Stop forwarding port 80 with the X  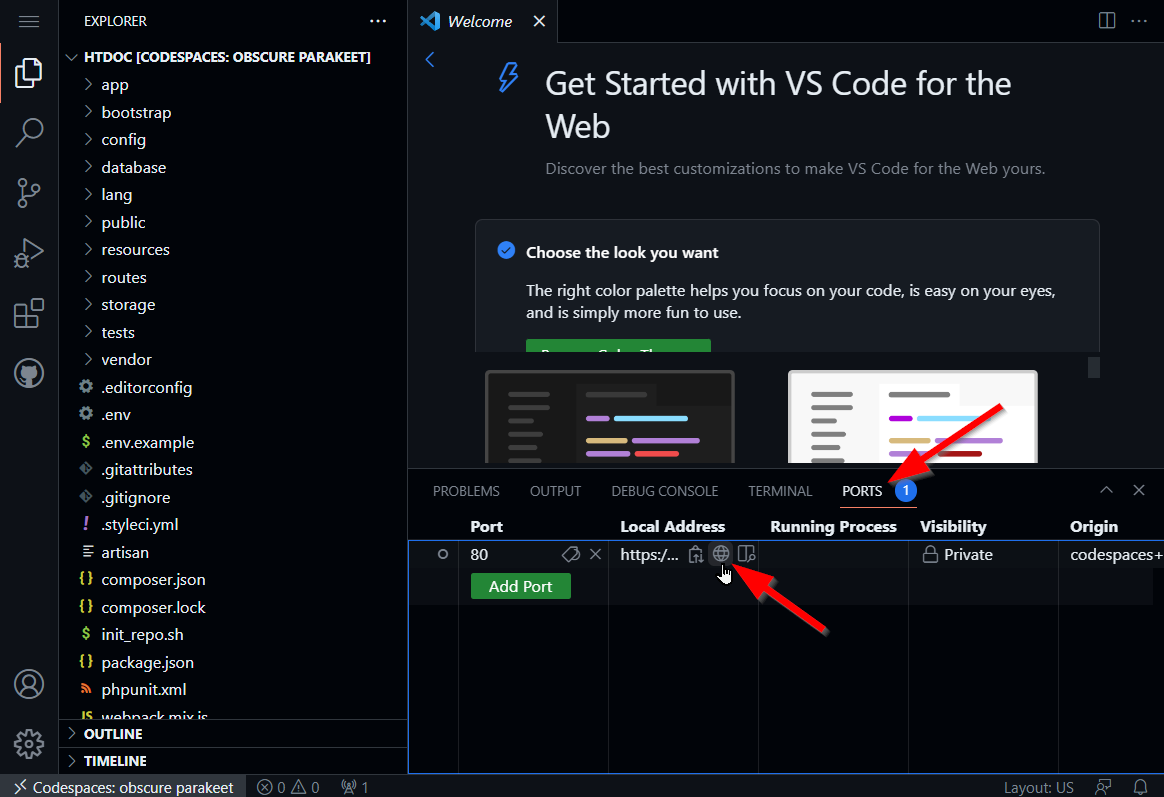[595, 554]
